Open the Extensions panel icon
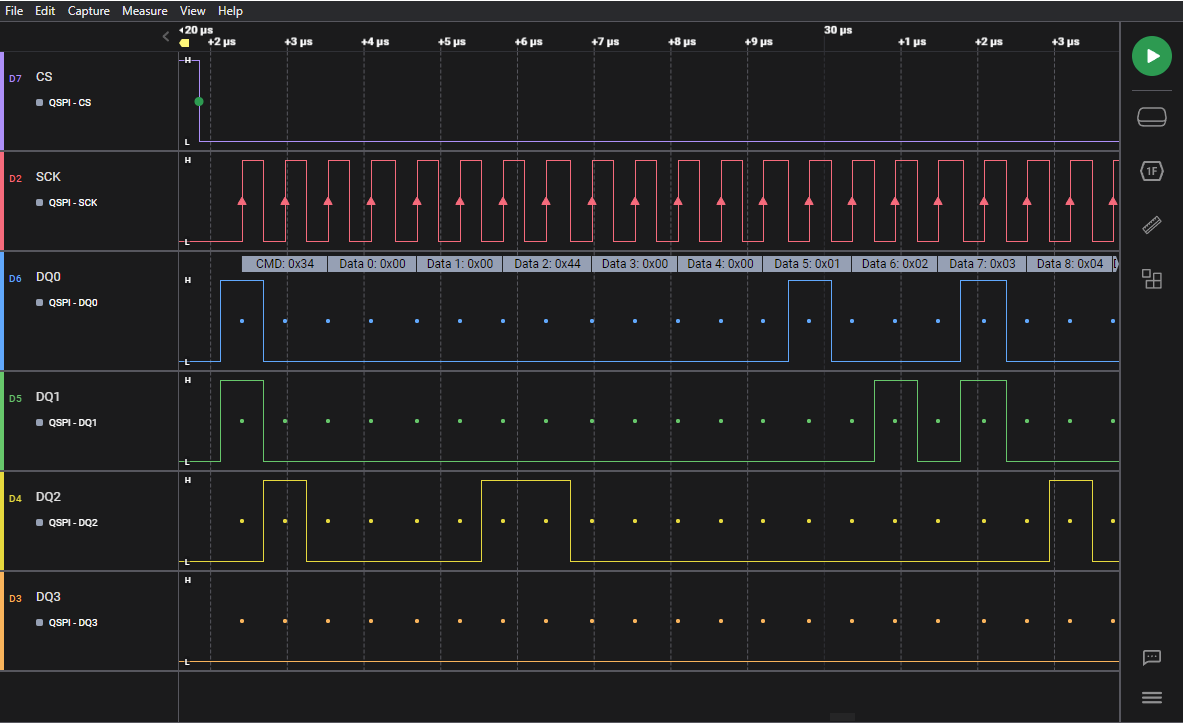The image size is (1183, 723). (1152, 279)
